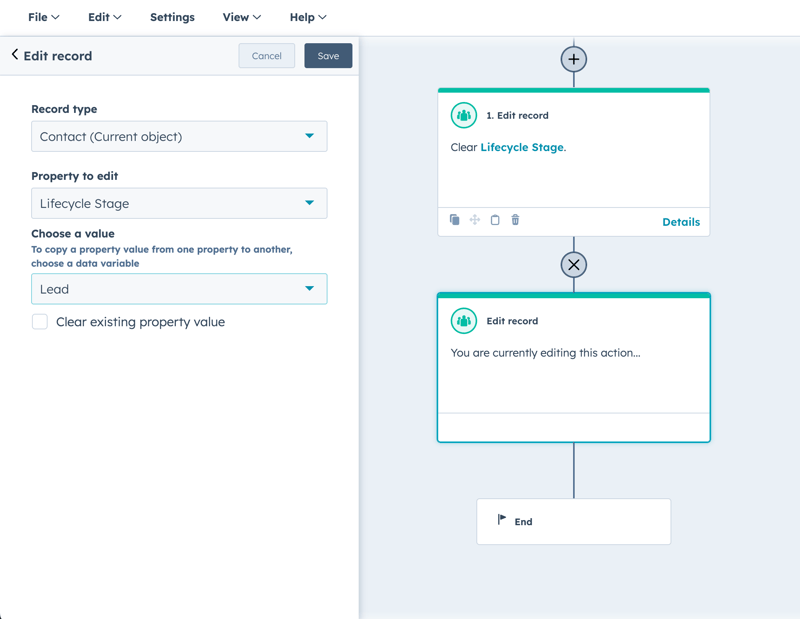Screen dimensions: 800x619
Task: Select the move icon on first action card
Action: pyautogui.click(x=475, y=220)
